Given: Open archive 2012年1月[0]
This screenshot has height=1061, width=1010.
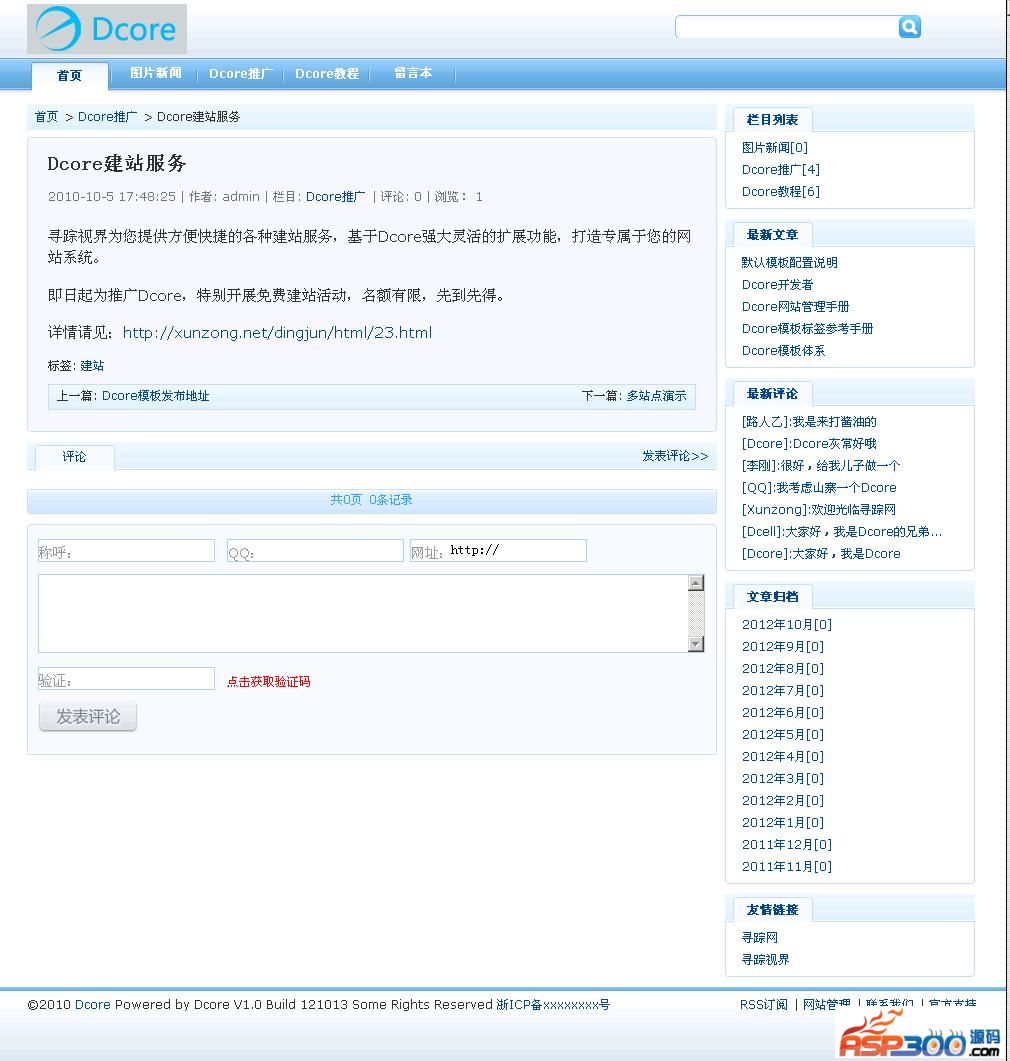Looking at the screenshot, I should pyautogui.click(x=783, y=822).
